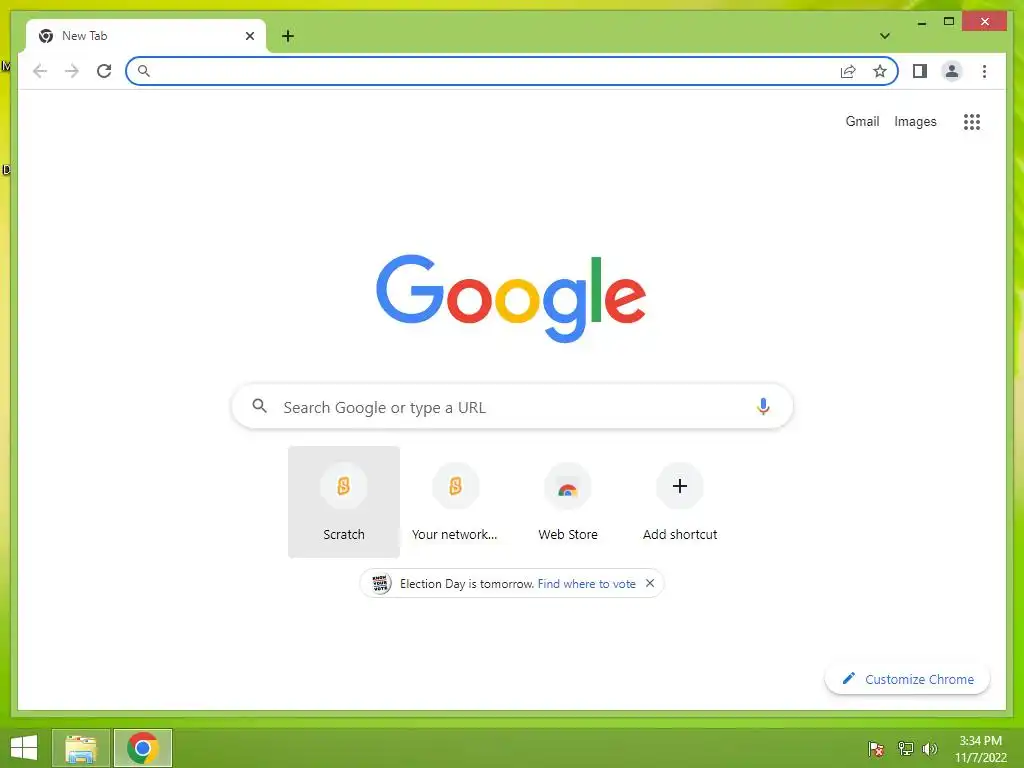
Task: Open the Web Store shortcut
Action: coord(568,502)
